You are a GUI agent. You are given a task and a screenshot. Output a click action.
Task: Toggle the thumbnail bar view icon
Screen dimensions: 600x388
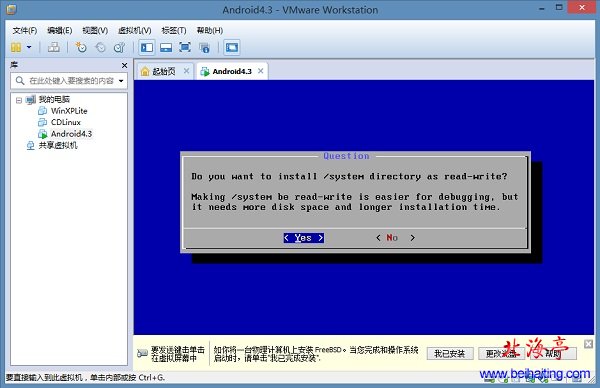pos(166,47)
